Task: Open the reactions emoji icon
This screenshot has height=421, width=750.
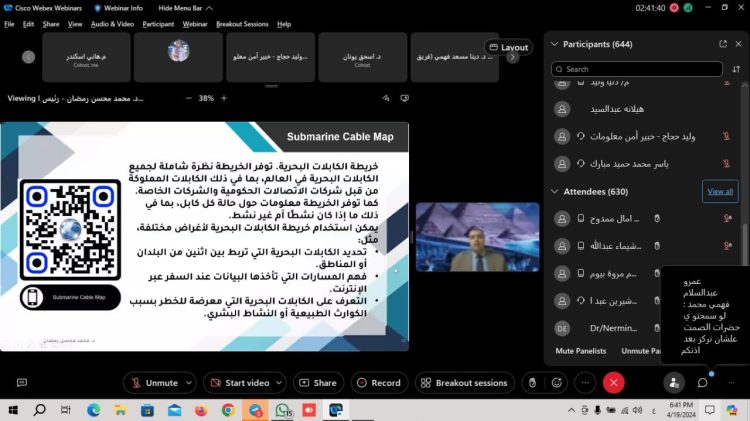Action: click(556, 383)
